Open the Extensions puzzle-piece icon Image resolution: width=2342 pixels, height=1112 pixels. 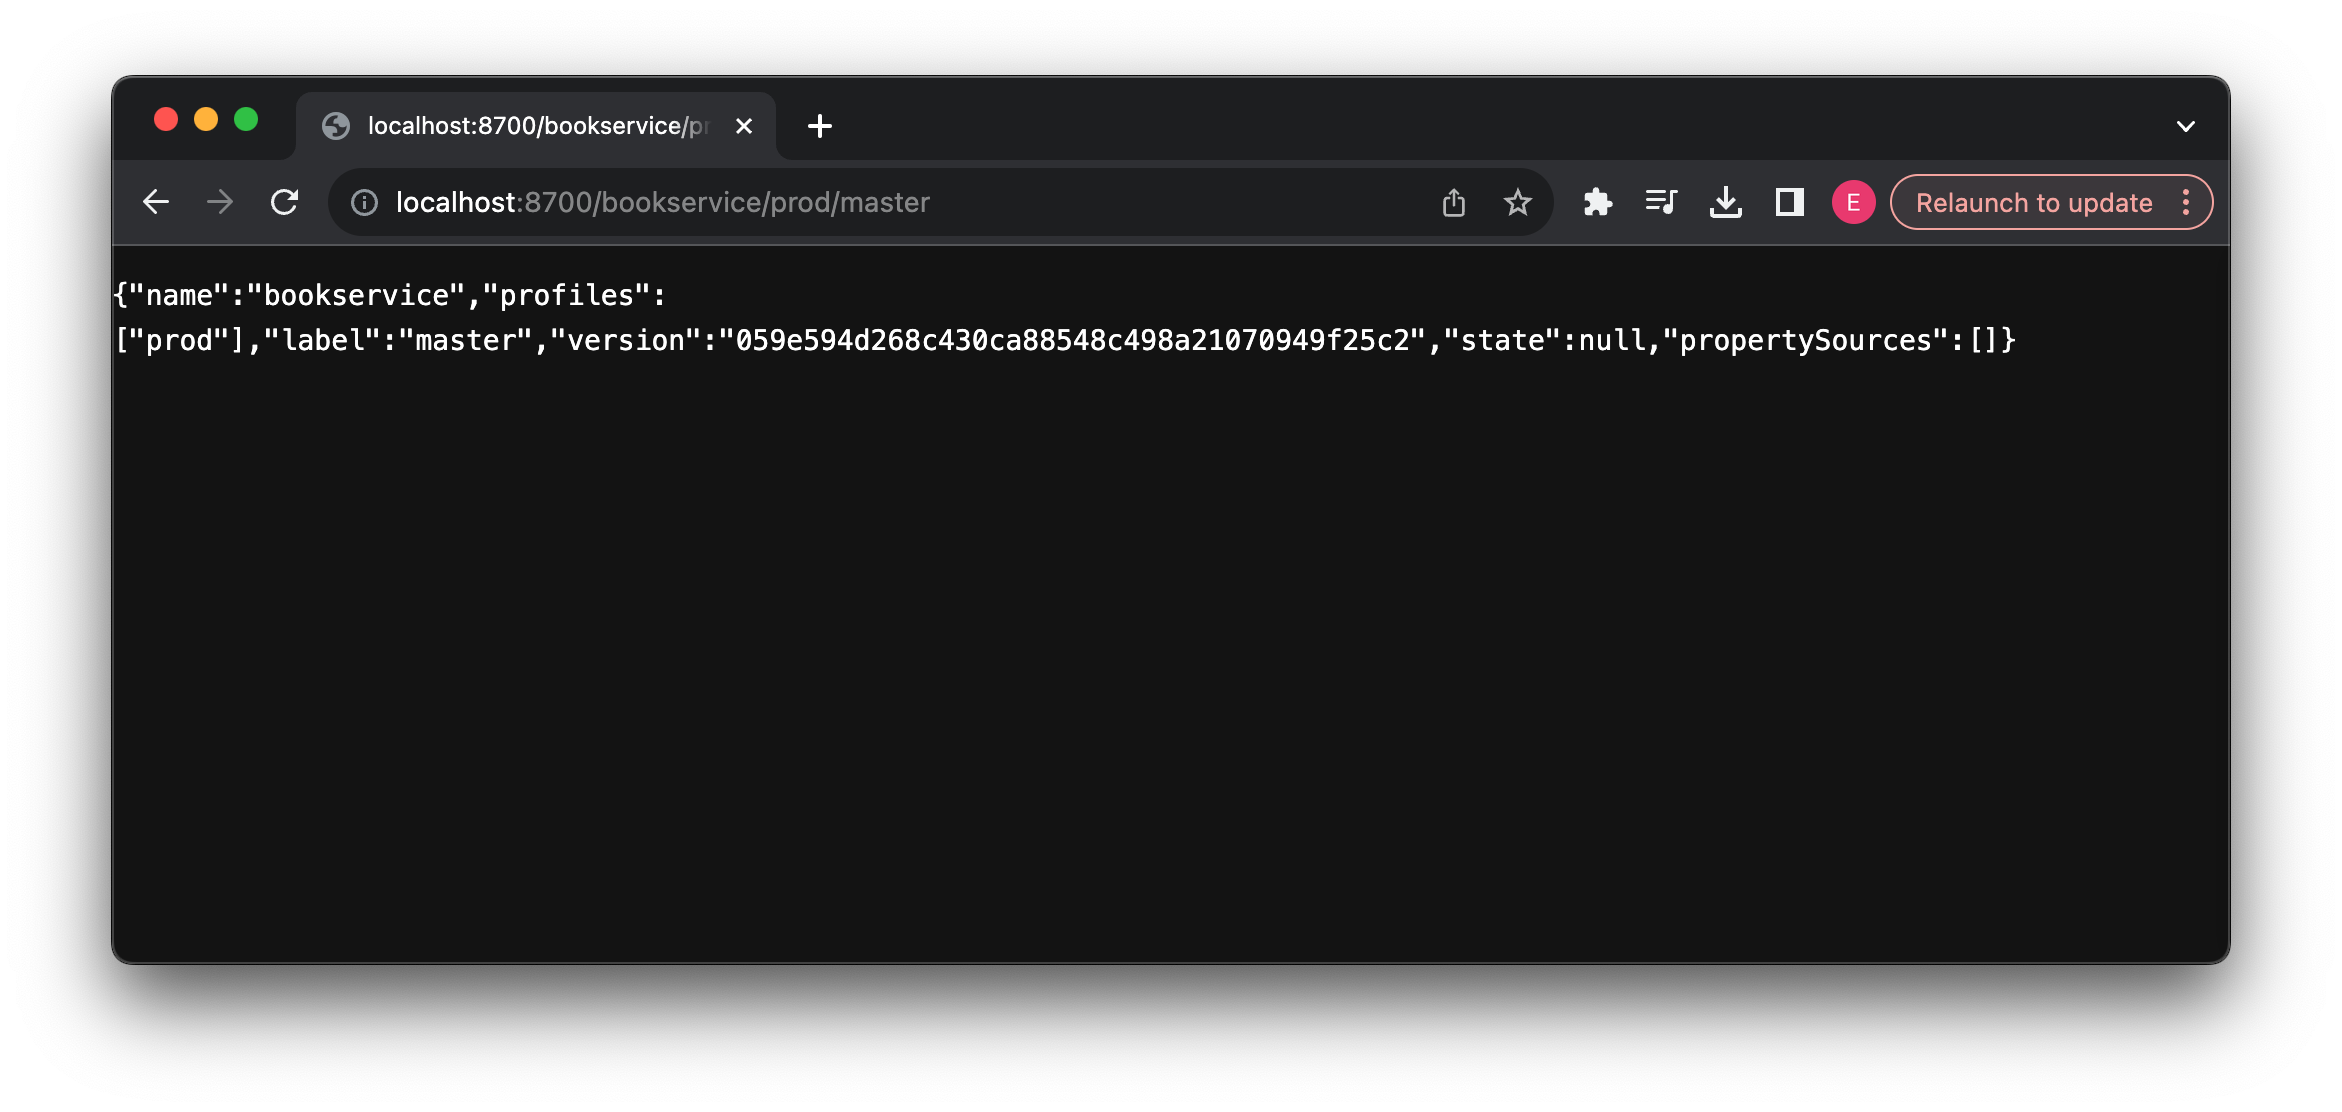1597,201
